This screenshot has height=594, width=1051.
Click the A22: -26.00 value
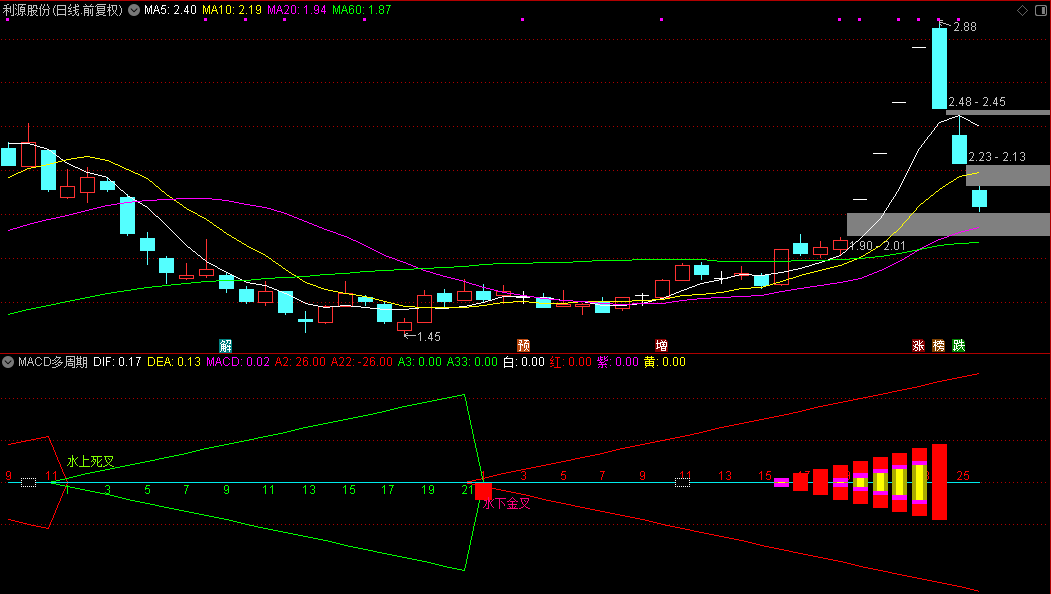[362, 362]
